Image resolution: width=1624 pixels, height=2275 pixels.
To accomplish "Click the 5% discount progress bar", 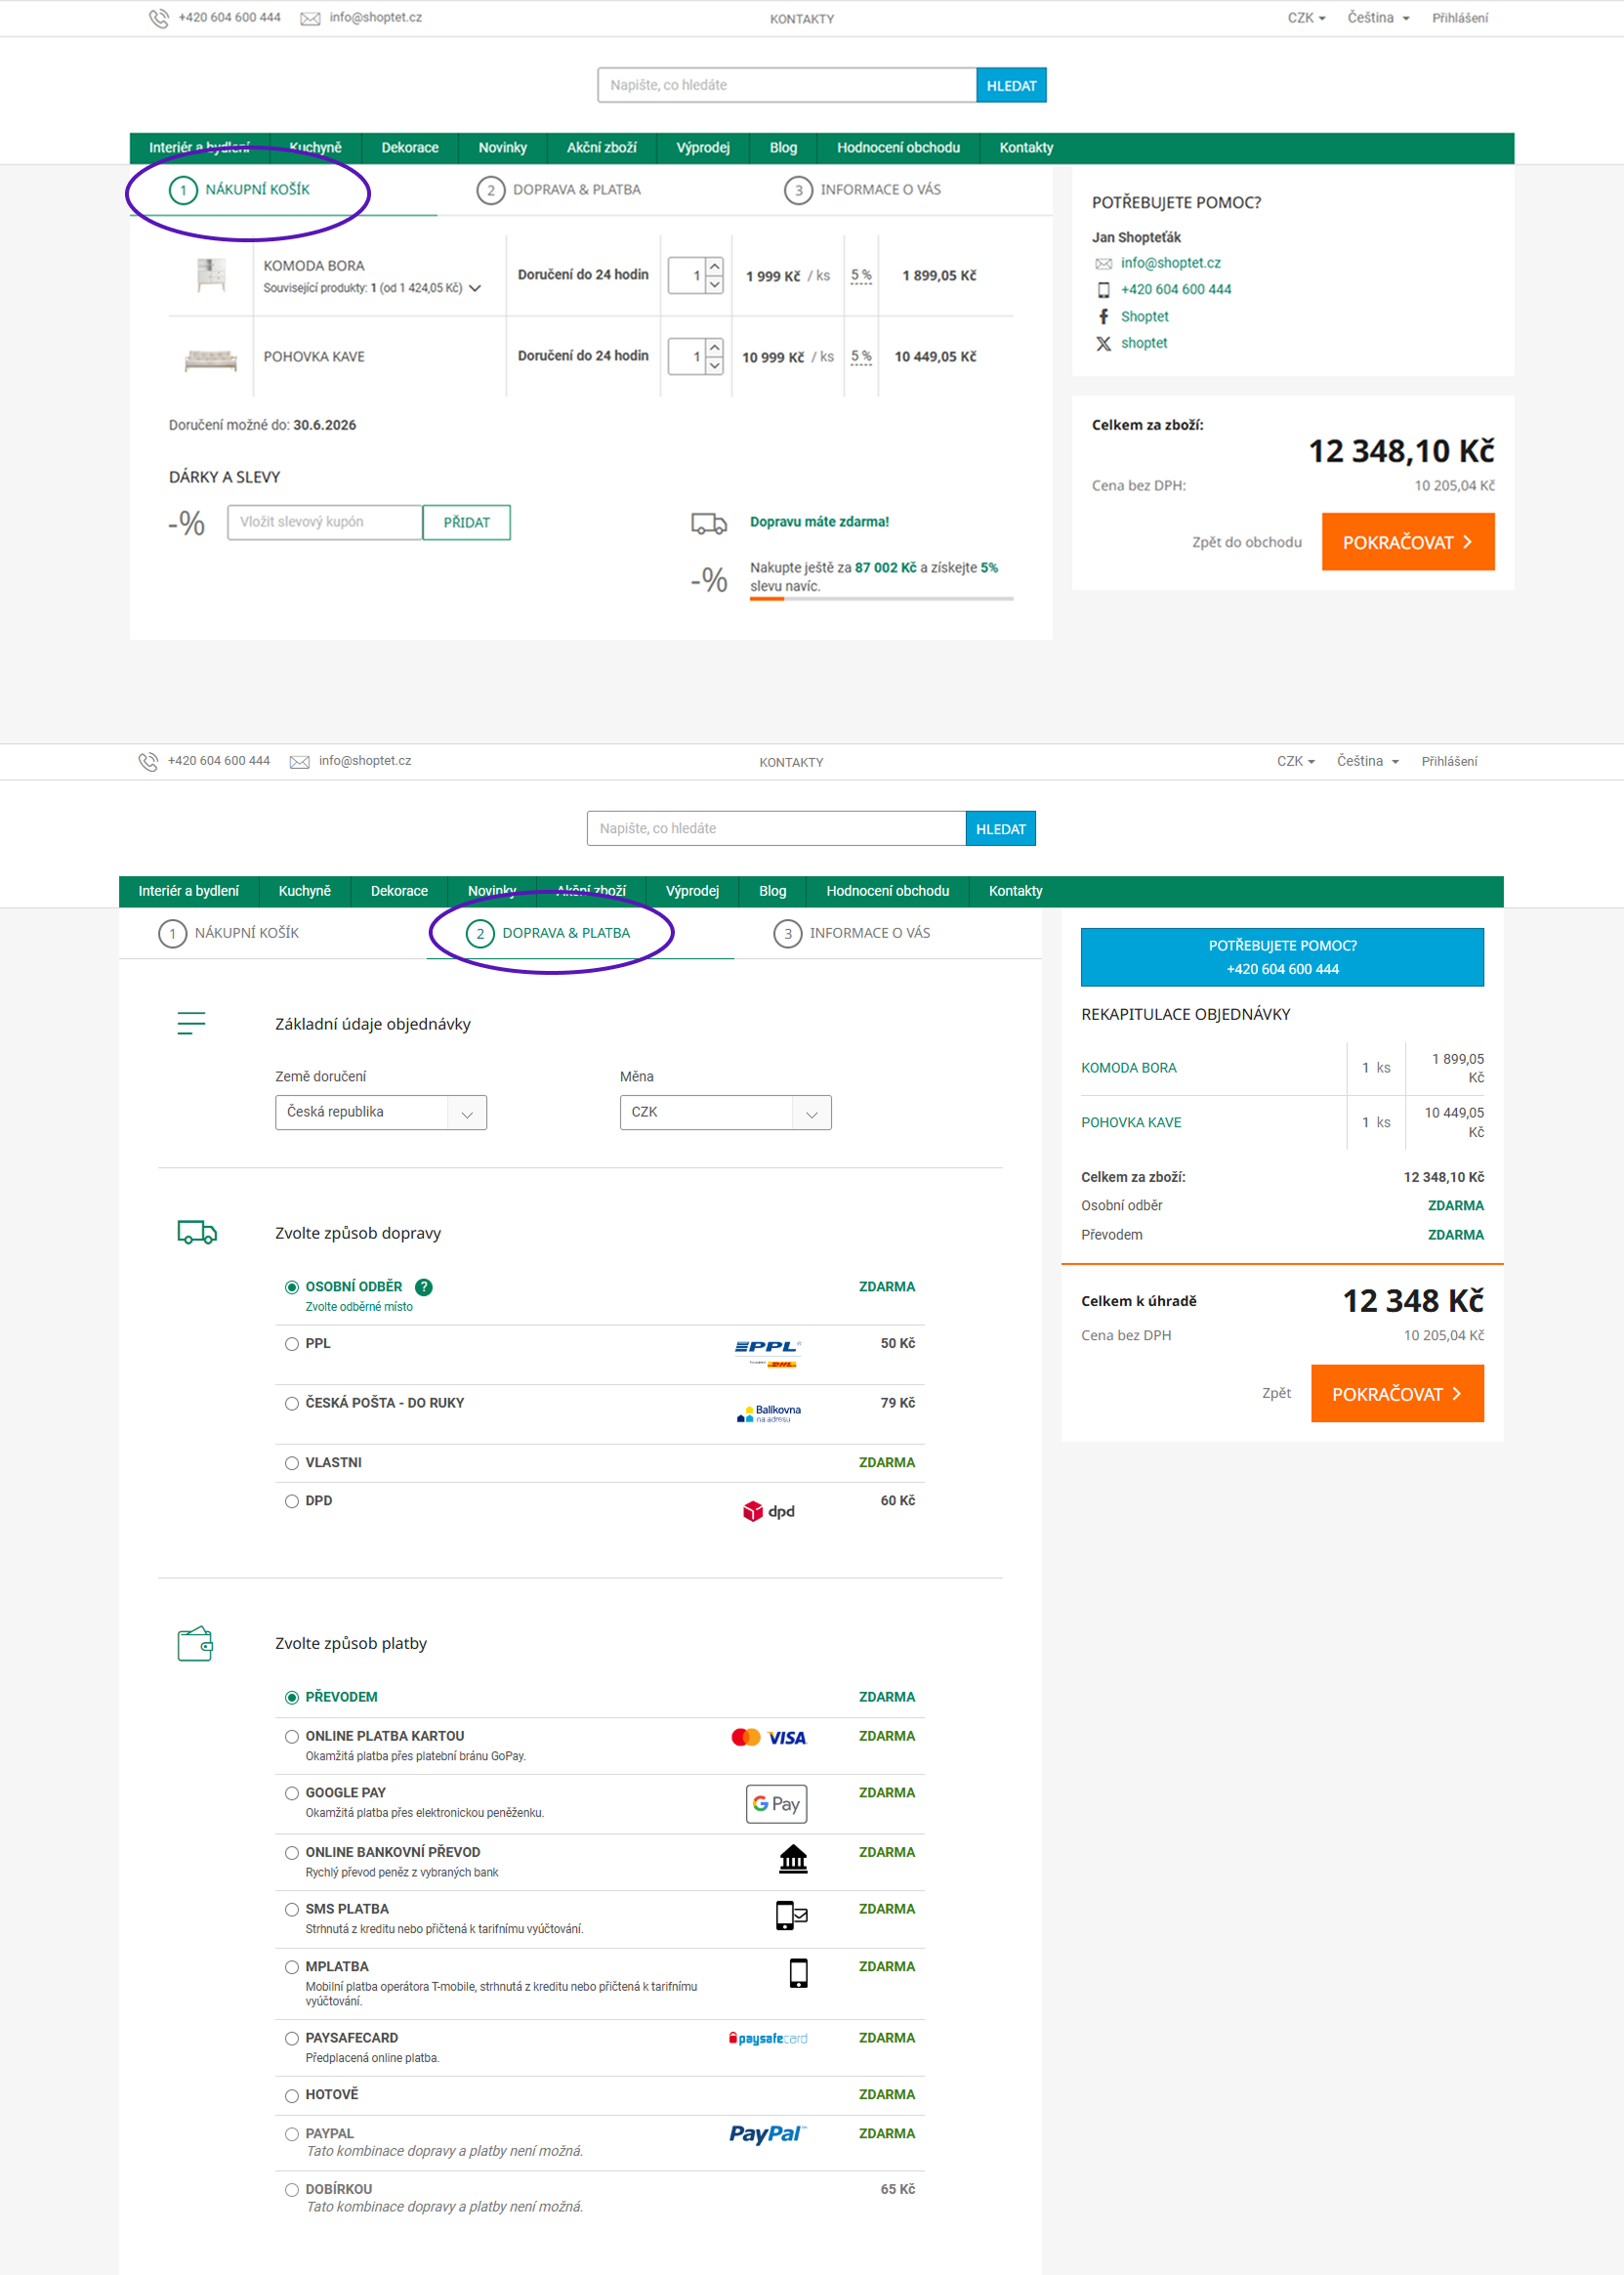I will click(x=882, y=599).
